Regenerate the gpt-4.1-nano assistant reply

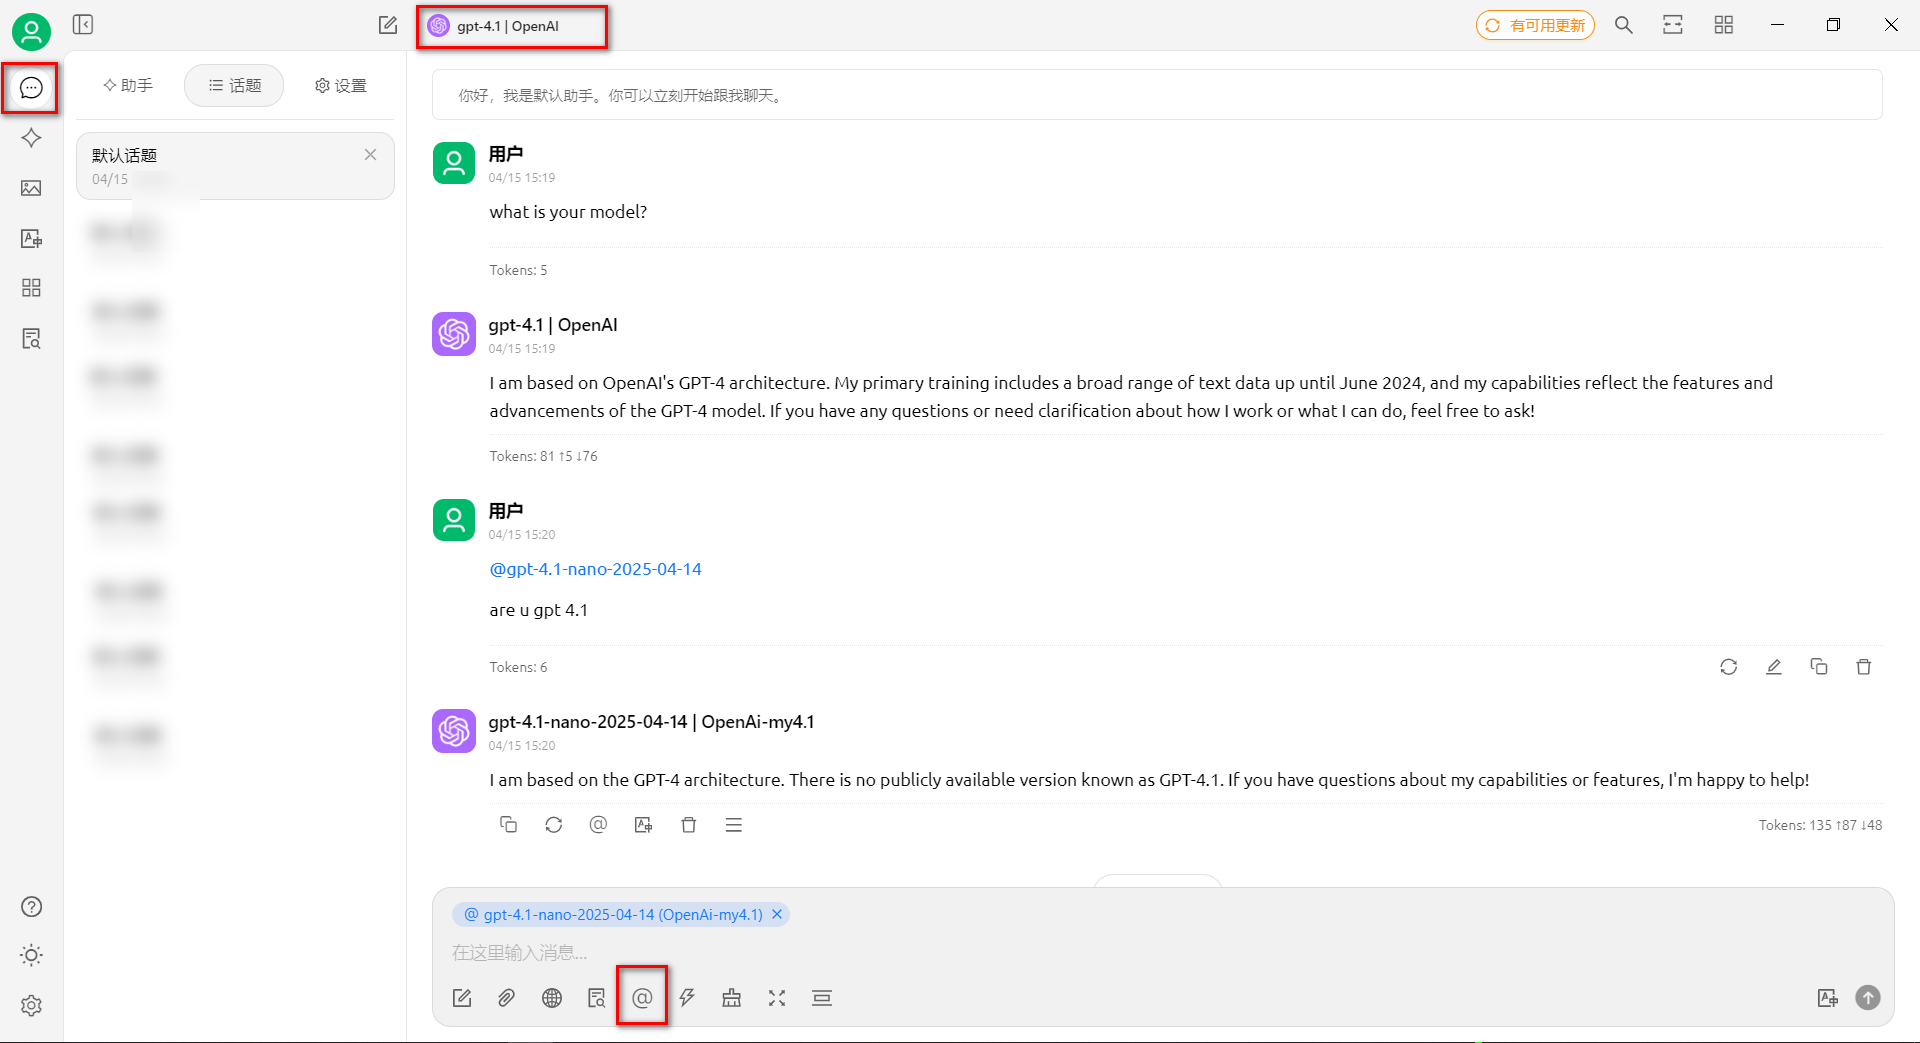tap(553, 825)
